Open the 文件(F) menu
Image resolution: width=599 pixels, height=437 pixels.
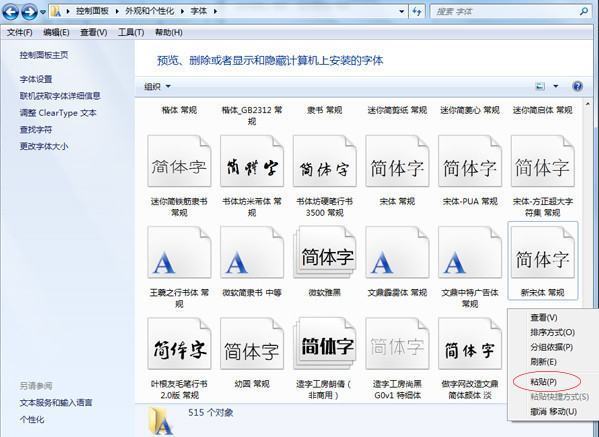point(19,32)
